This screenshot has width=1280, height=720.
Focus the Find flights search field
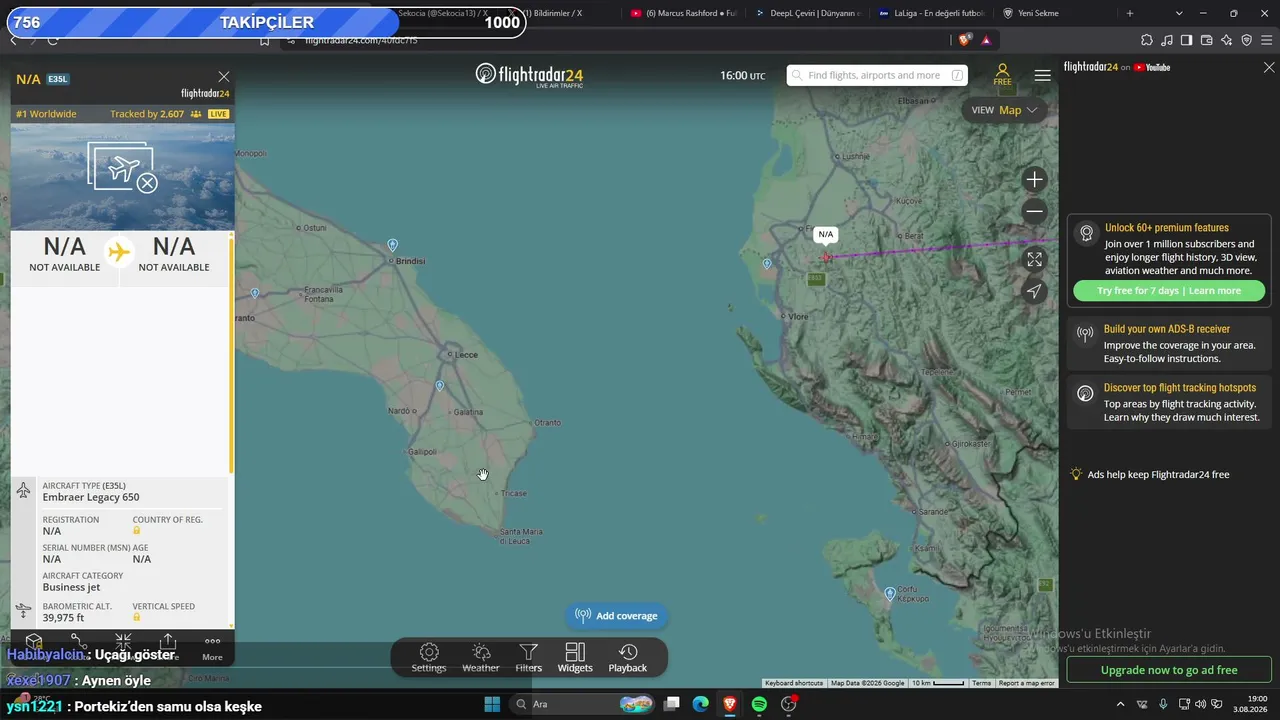pyautogui.click(x=877, y=75)
